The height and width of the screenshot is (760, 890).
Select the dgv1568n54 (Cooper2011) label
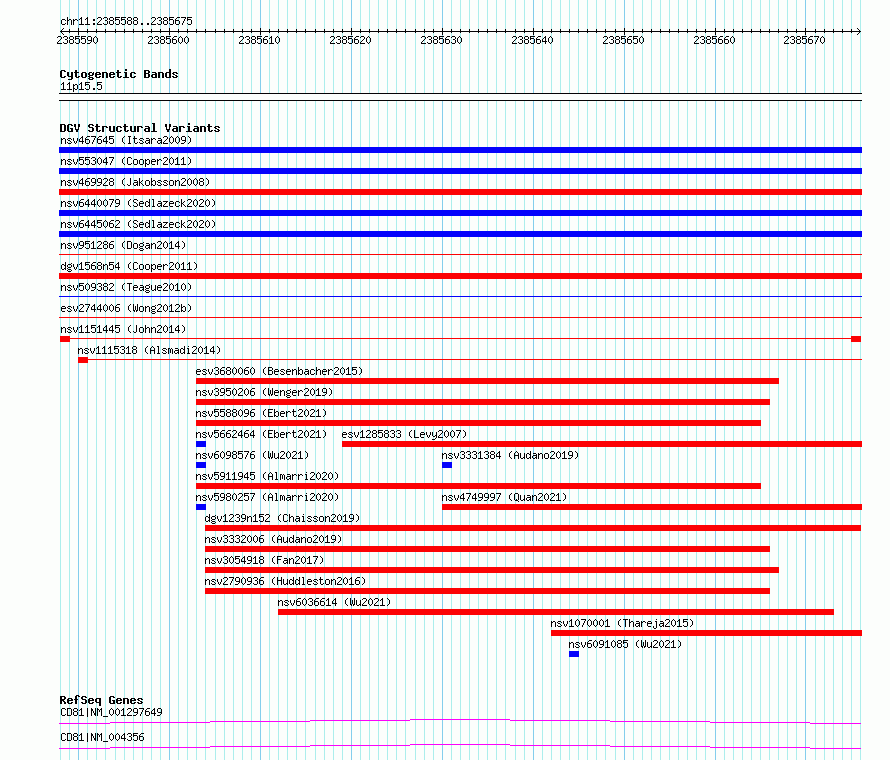coord(129,266)
